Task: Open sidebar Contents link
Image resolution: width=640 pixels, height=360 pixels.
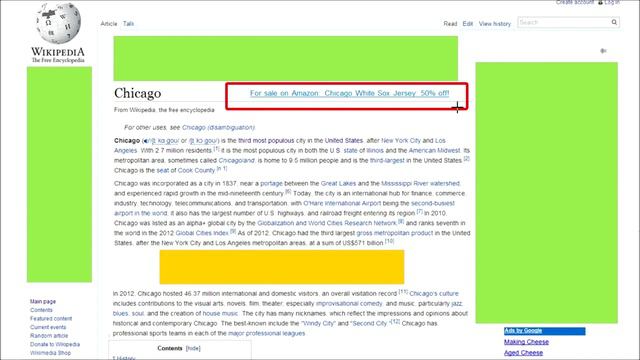Action: (x=41, y=310)
